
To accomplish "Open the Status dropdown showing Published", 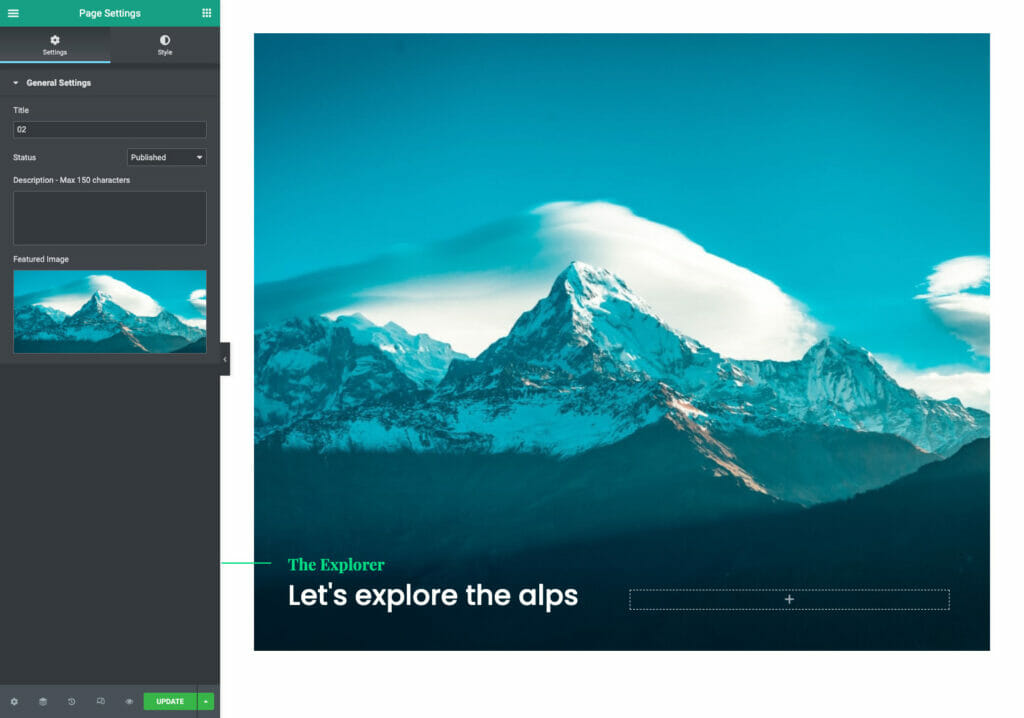I will point(166,157).
